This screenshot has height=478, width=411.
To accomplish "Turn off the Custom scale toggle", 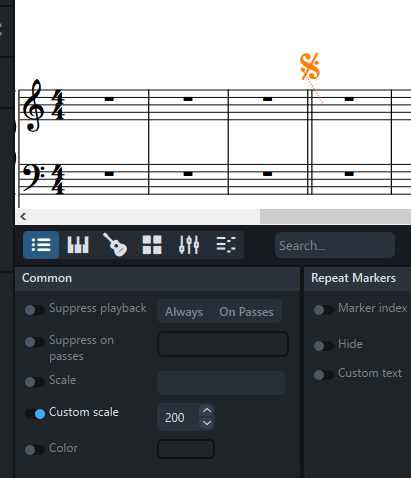I will click(x=35, y=414).
